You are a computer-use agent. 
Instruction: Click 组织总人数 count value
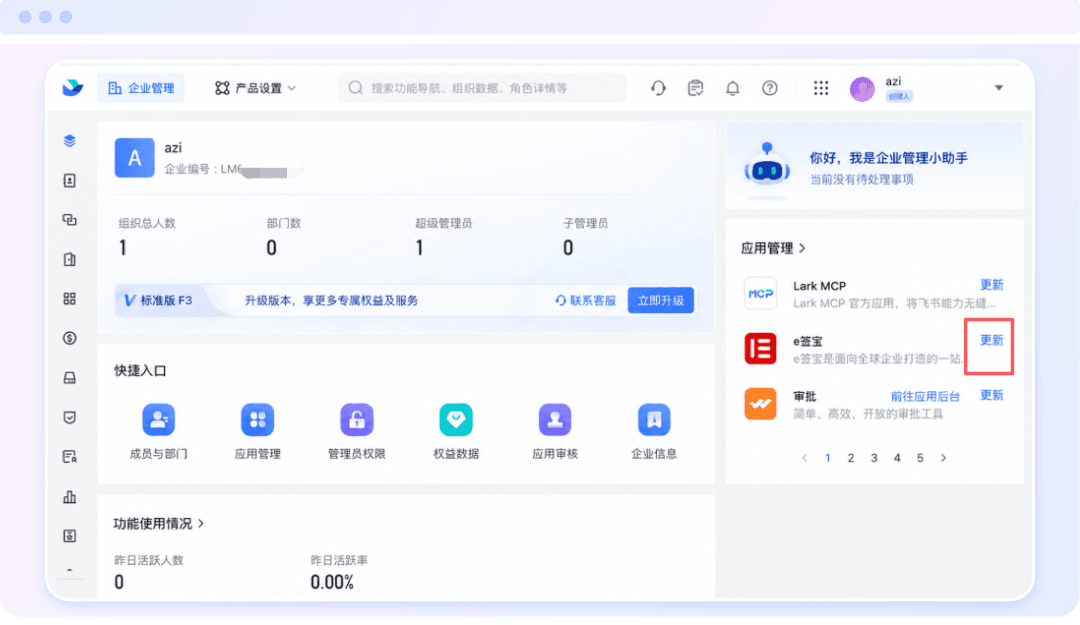[x=123, y=247]
